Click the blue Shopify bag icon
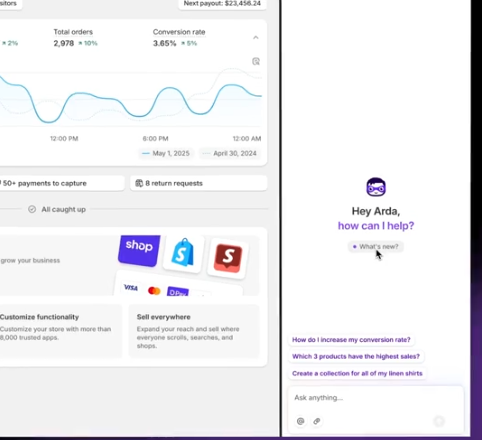This screenshot has width=482, height=440. (x=183, y=253)
